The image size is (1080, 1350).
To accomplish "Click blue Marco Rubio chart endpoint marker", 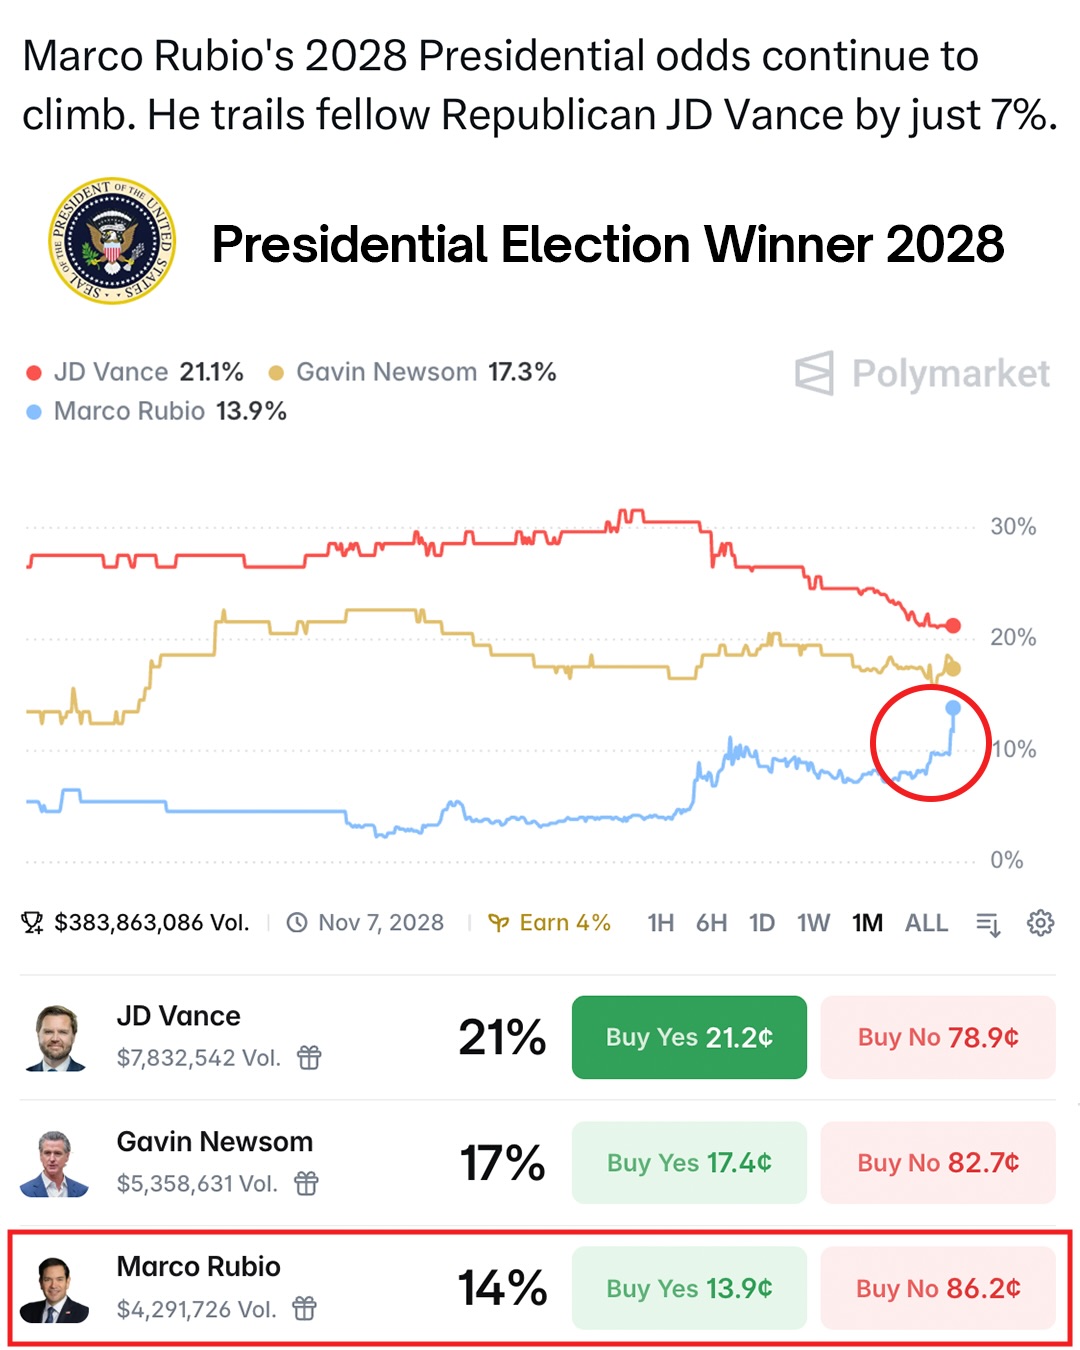I will pos(953,708).
